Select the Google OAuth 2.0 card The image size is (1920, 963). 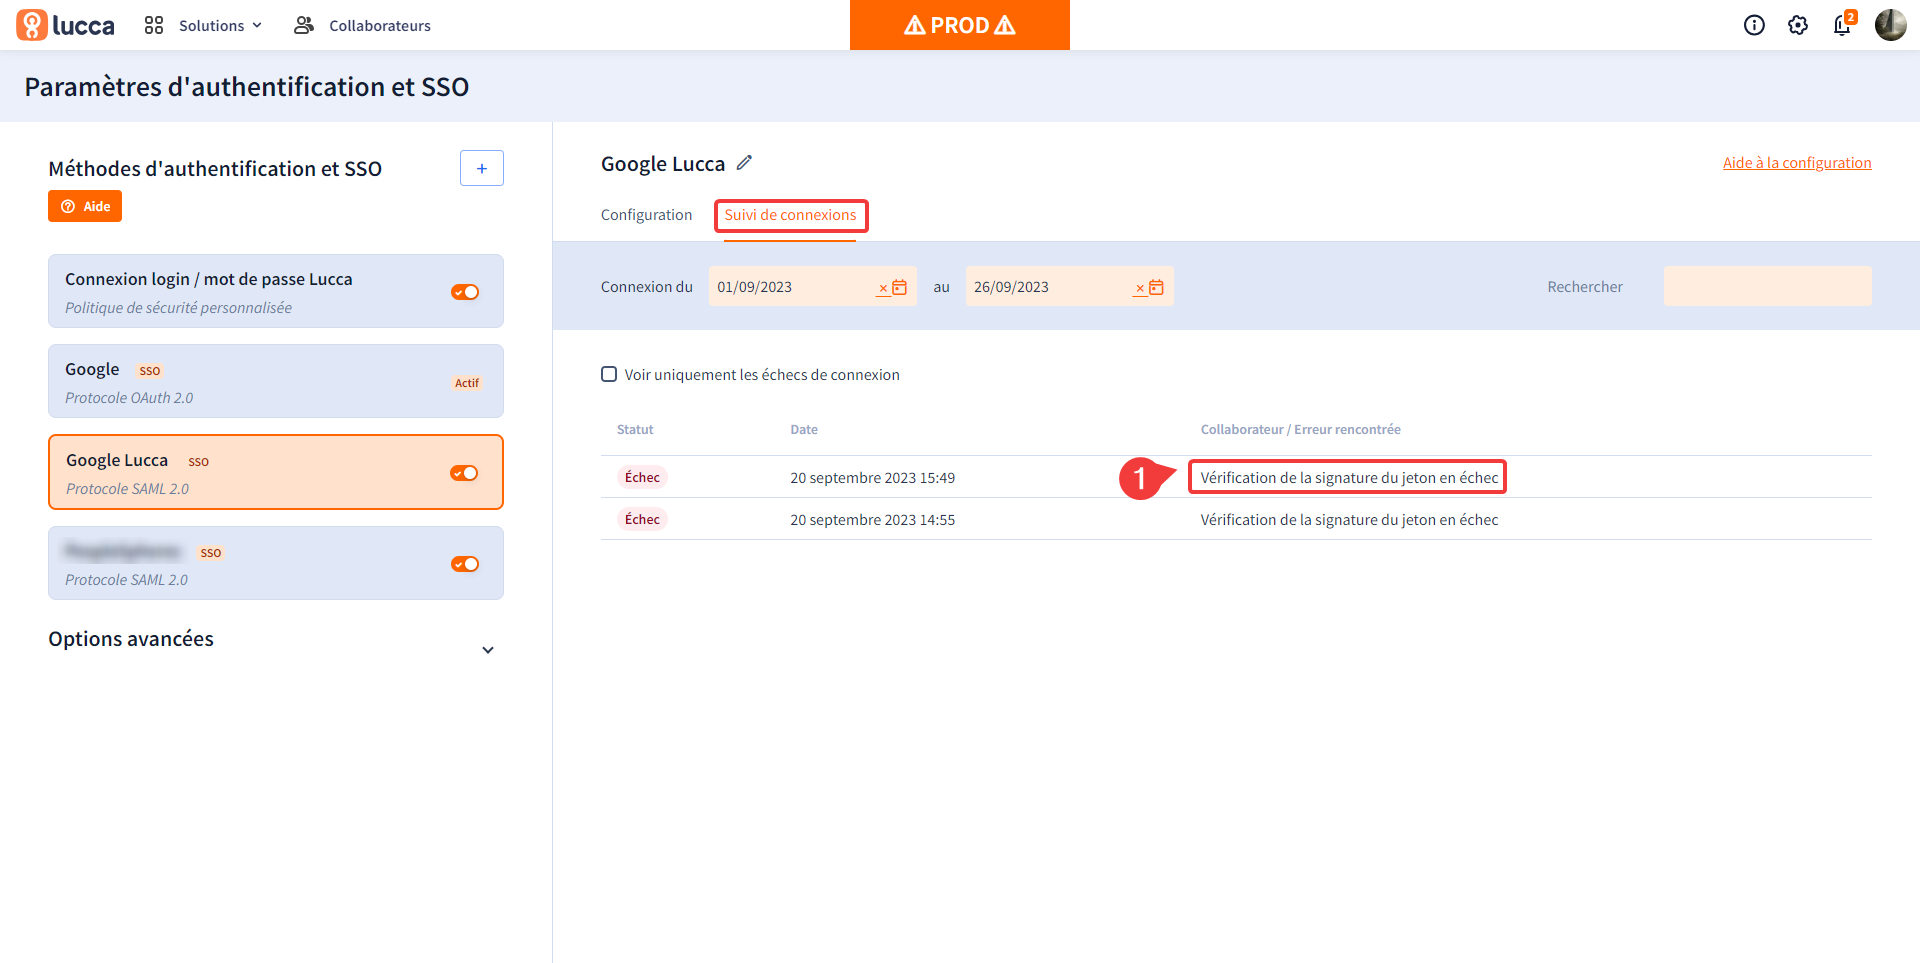(276, 381)
